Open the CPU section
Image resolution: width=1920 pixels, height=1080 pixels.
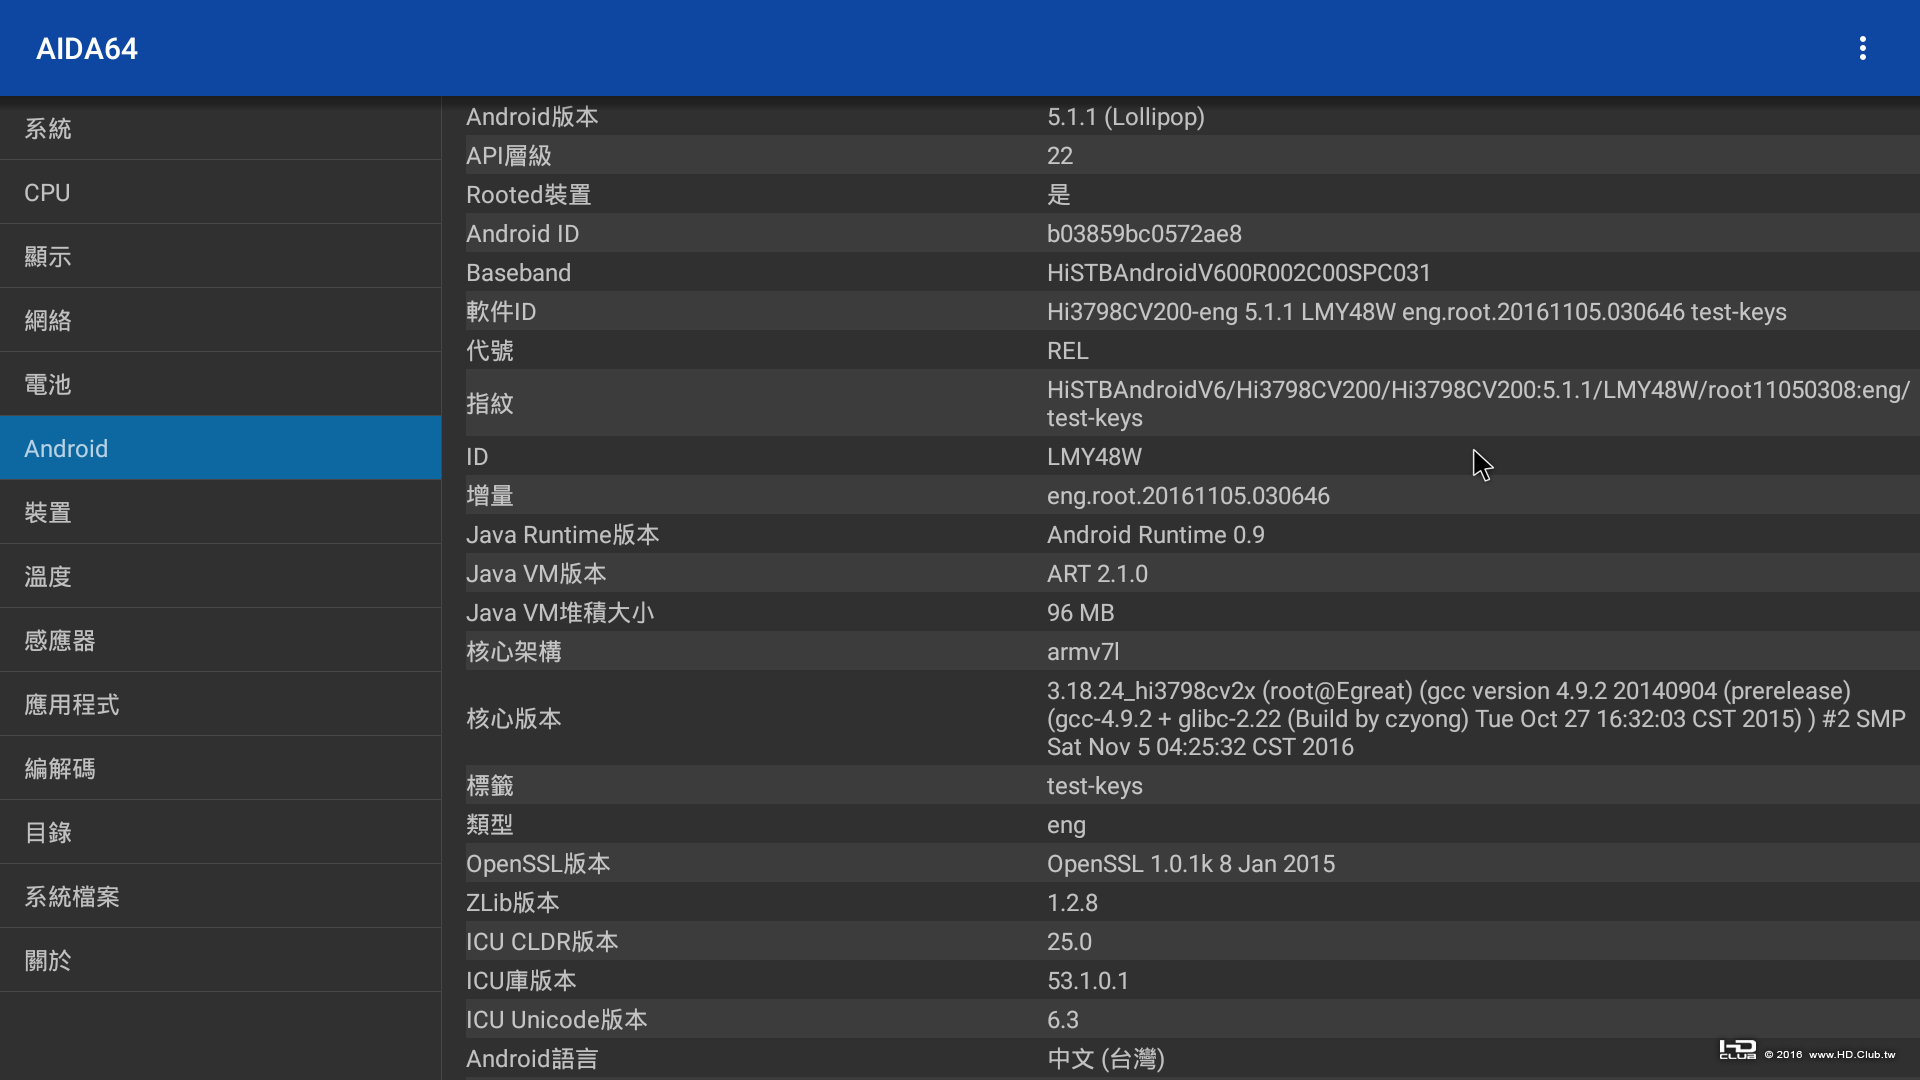[x=220, y=192]
